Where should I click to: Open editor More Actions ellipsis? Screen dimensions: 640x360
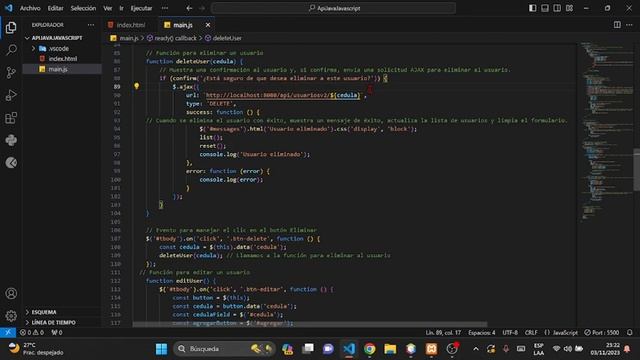point(629,25)
